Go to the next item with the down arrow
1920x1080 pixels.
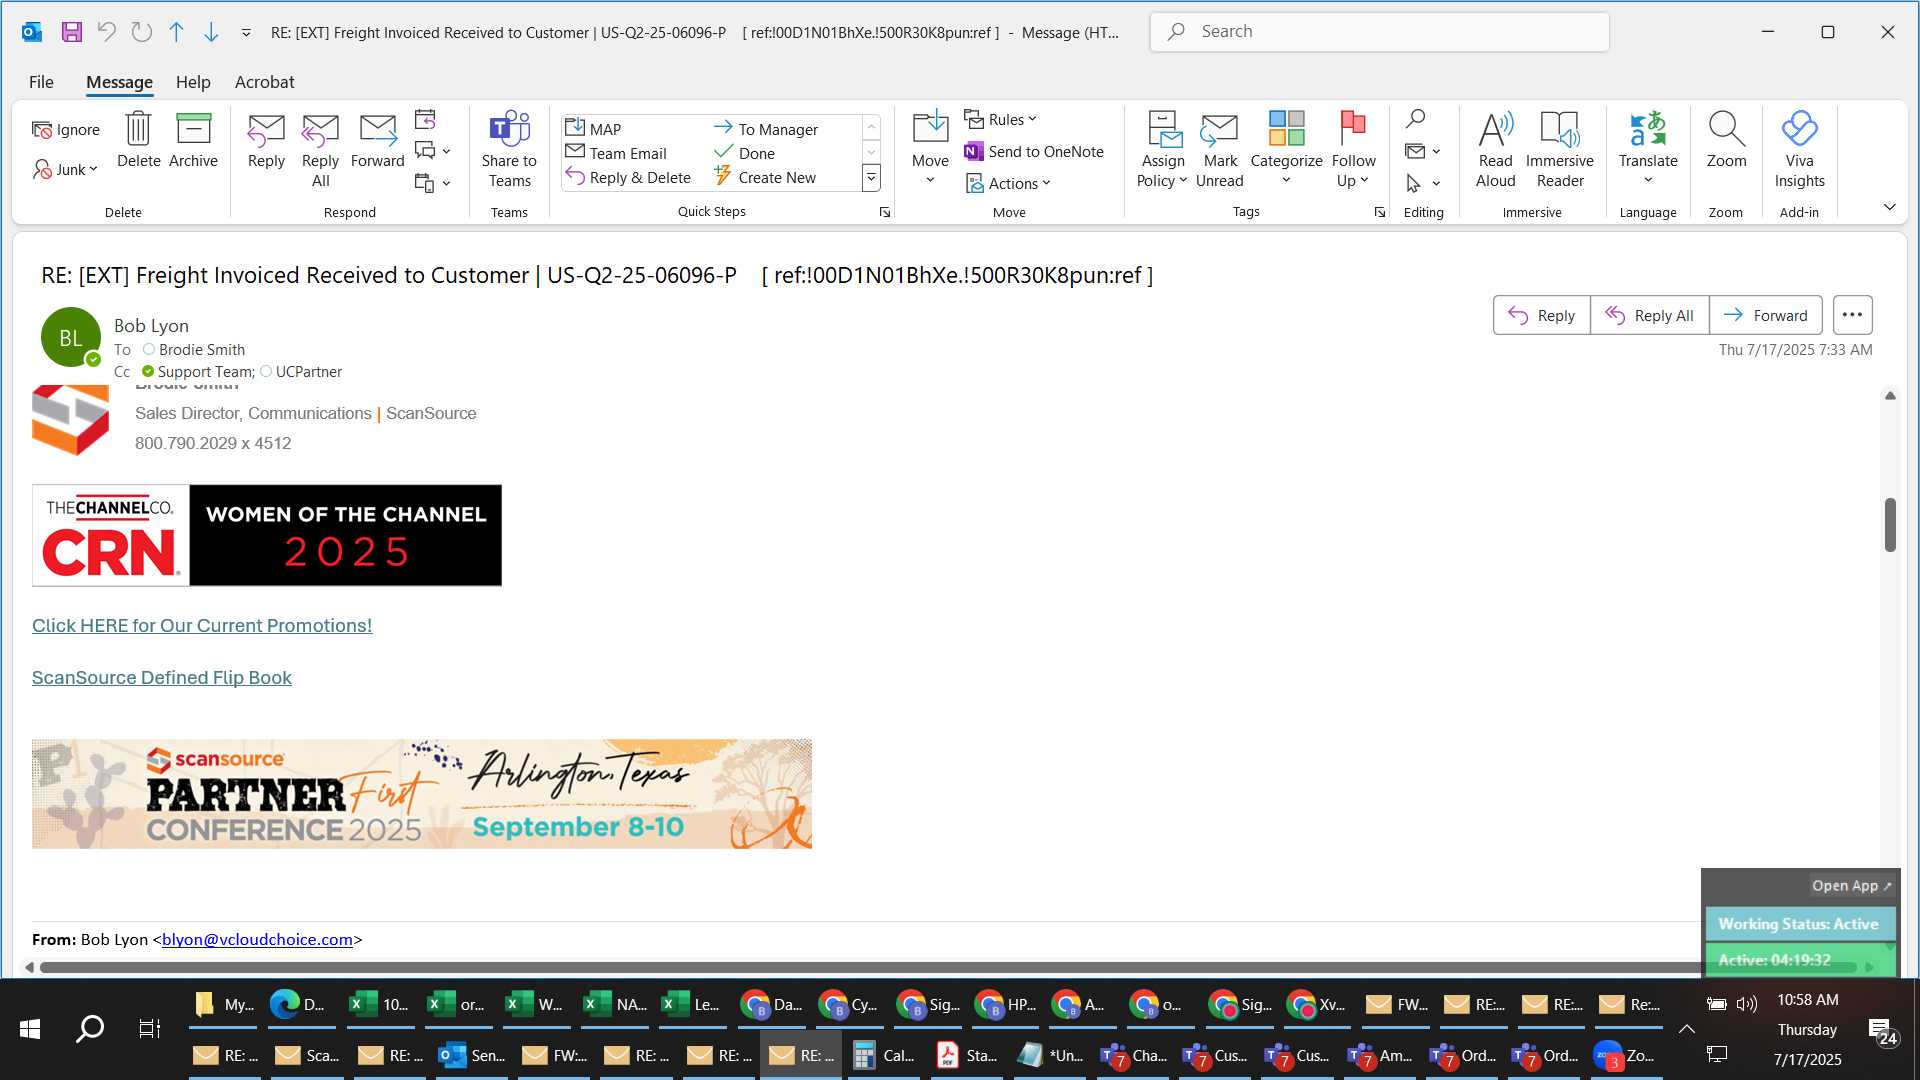coord(211,32)
